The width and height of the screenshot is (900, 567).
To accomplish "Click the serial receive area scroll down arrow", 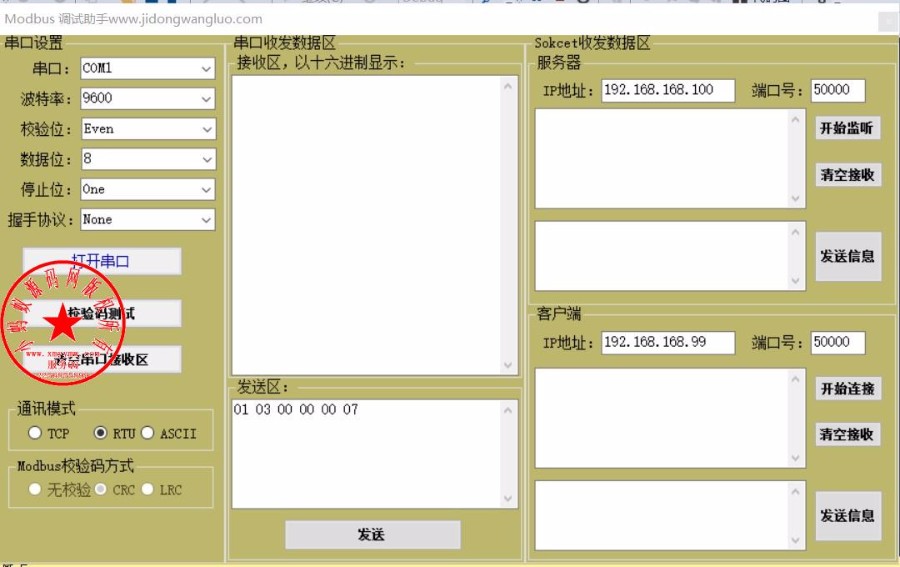I will (x=507, y=365).
